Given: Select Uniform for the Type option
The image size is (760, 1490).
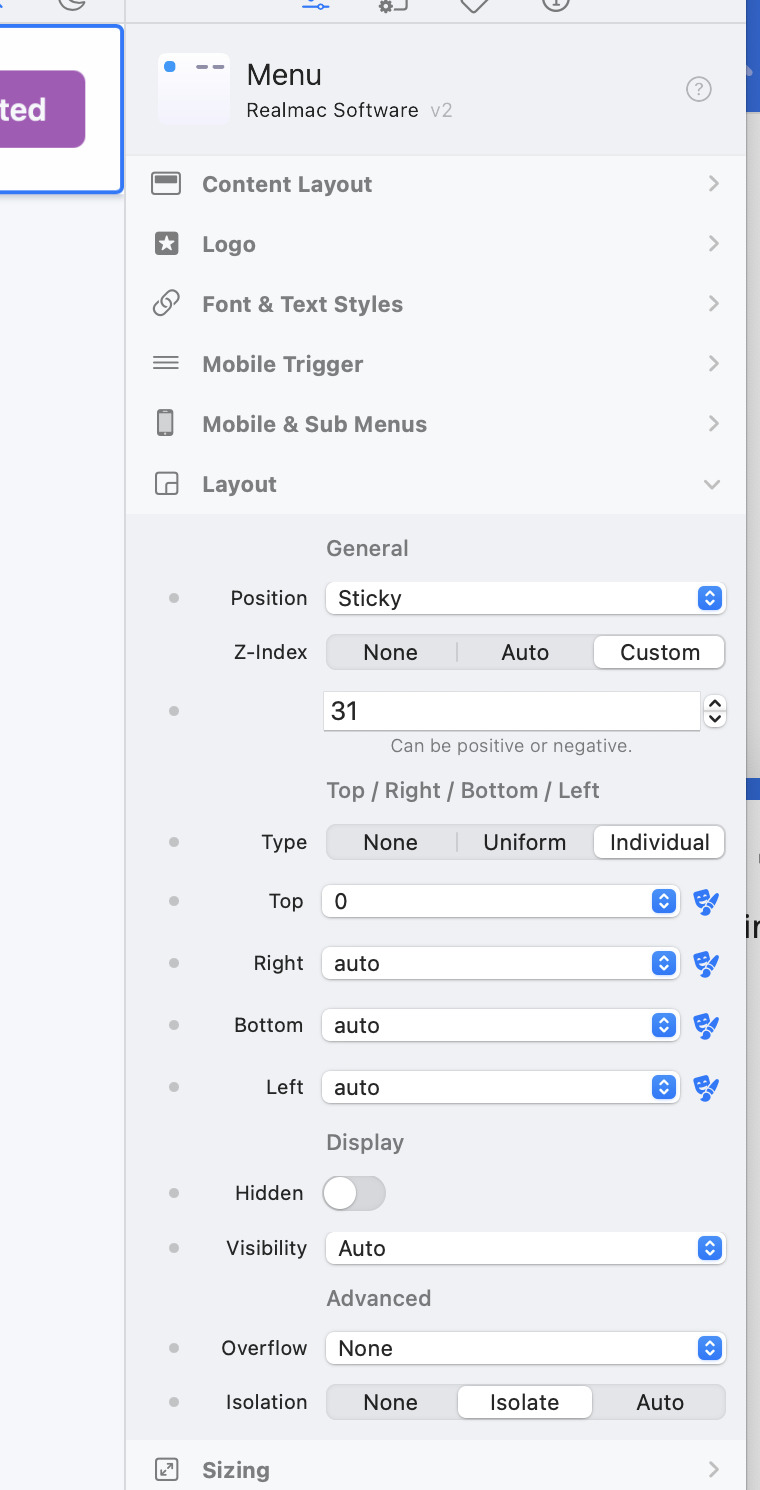Looking at the screenshot, I should 525,842.
